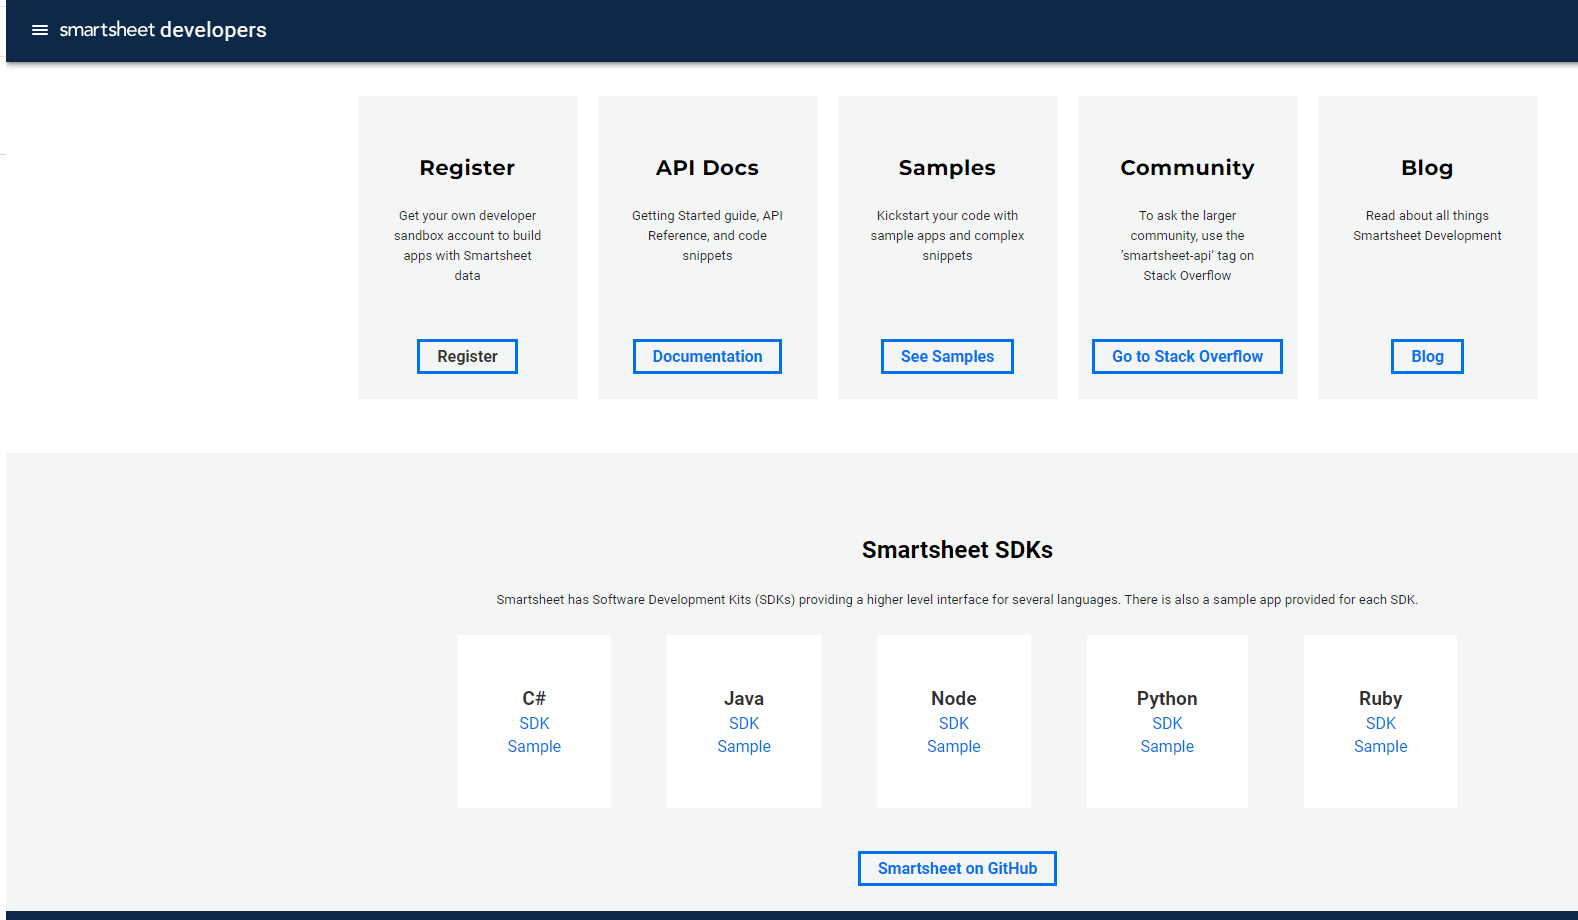The width and height of the screenshot is (1578, 920).
Task: Open the Blog button
Action: (1427, 357)
